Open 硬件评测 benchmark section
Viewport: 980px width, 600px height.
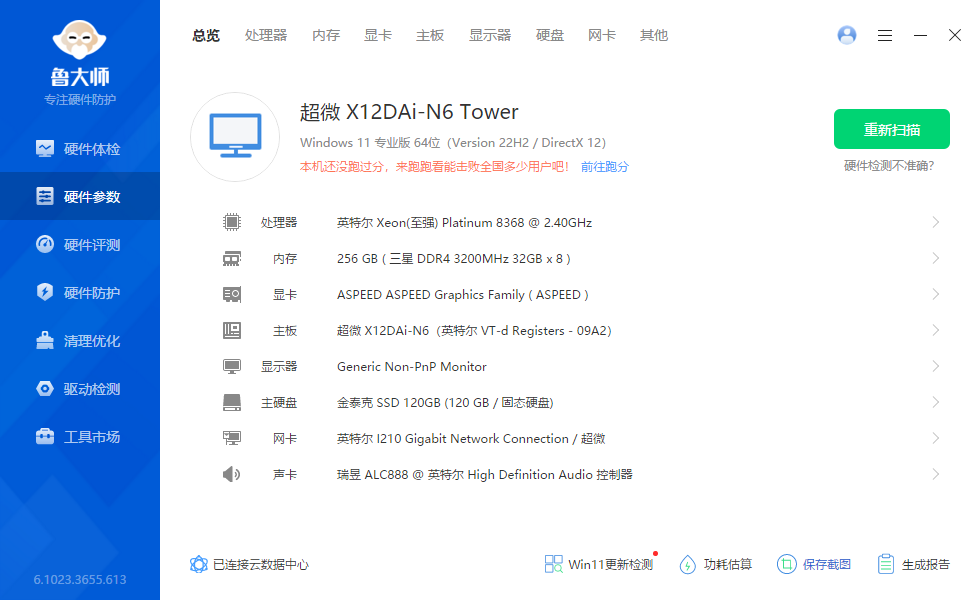click(80, 244)
